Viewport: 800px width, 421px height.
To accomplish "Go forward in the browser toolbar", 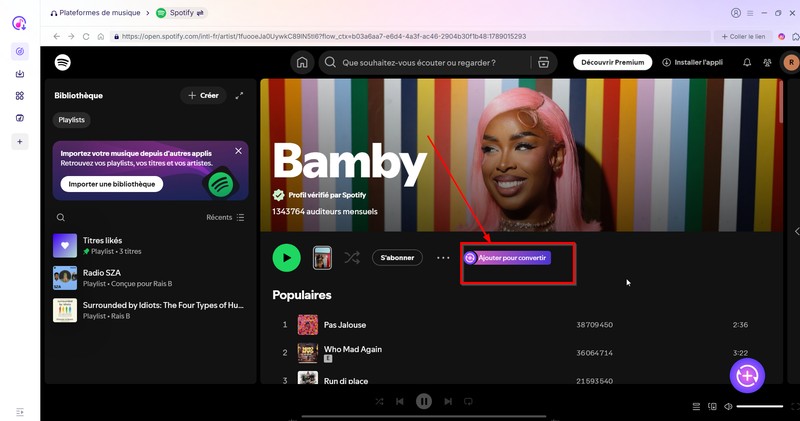I will pos(71,36).
